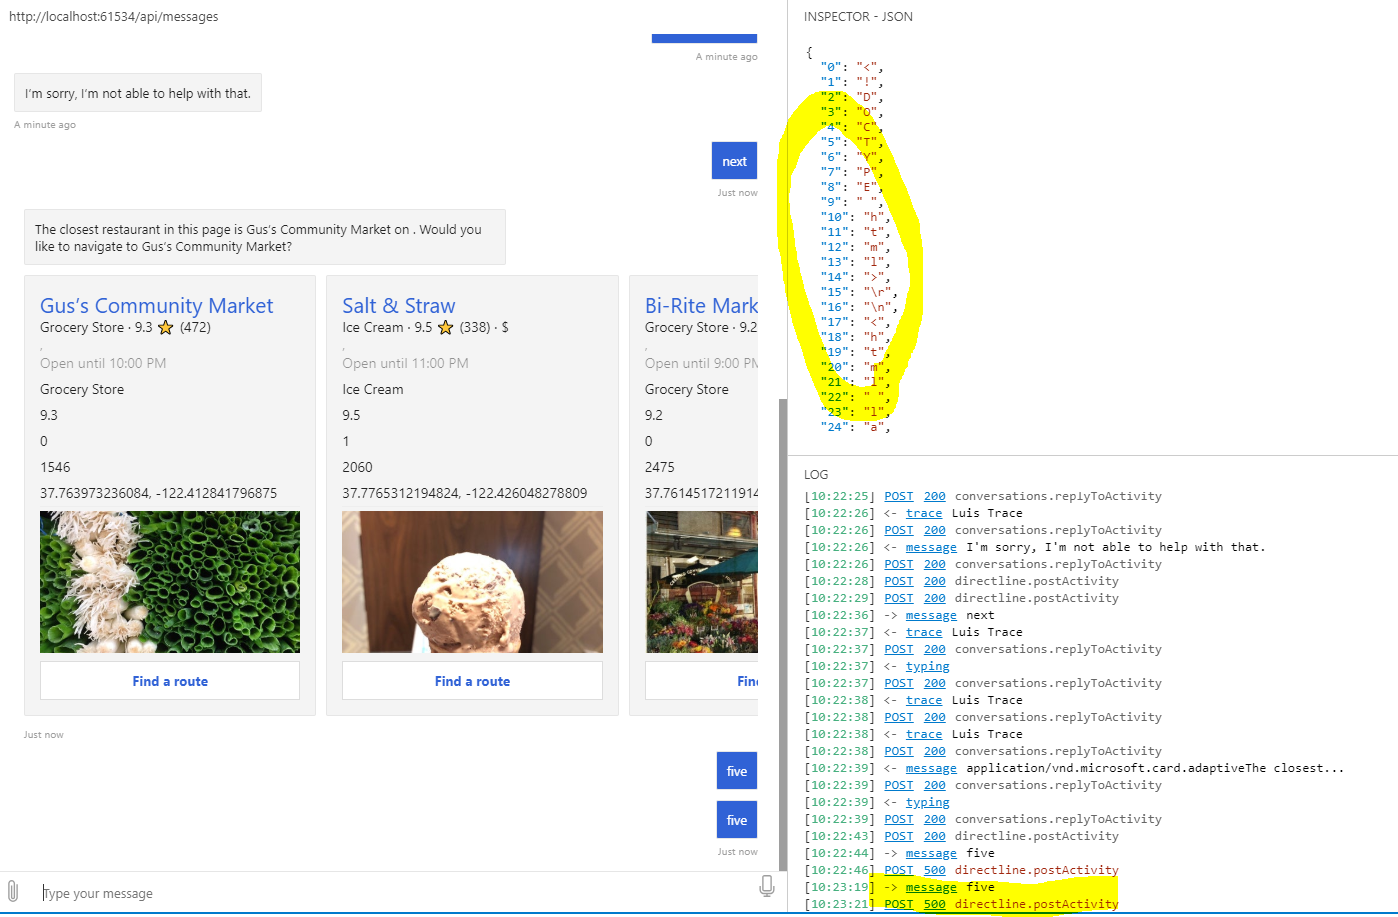Select the value 2060 in Salt & Straw card
This screenshot has width=1398, height=917.
coord(357,467)
